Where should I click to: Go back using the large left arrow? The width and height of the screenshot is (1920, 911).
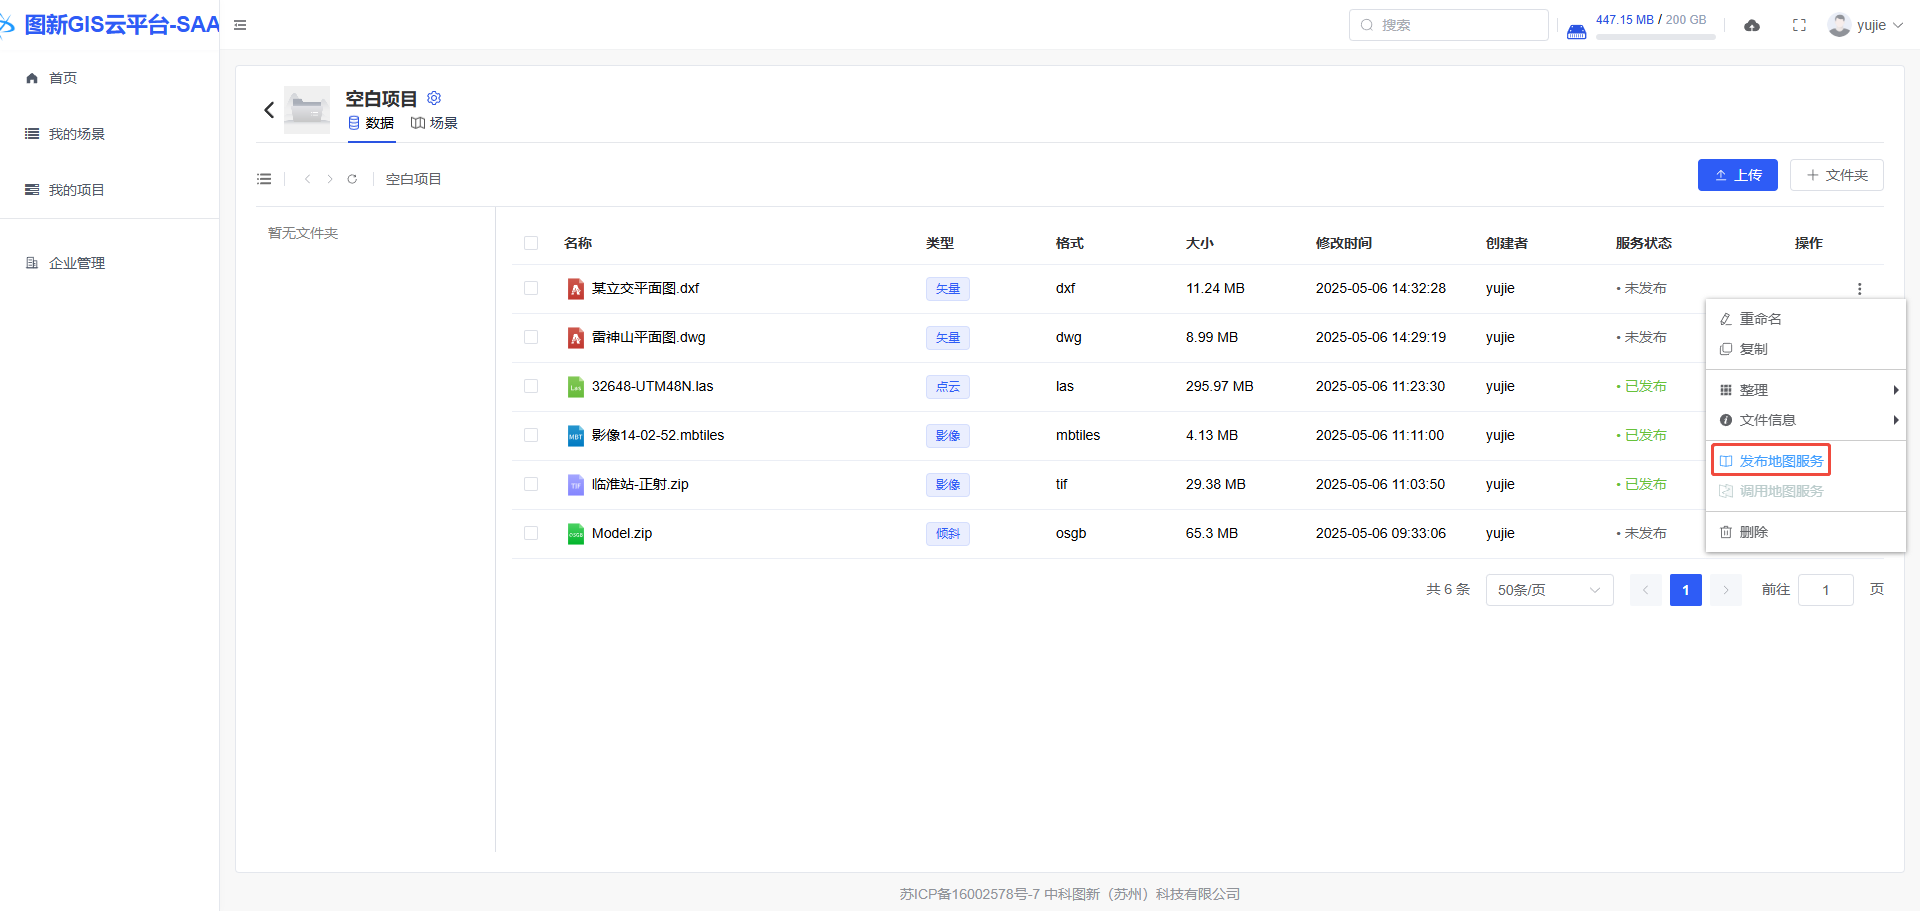pos(268,110)
